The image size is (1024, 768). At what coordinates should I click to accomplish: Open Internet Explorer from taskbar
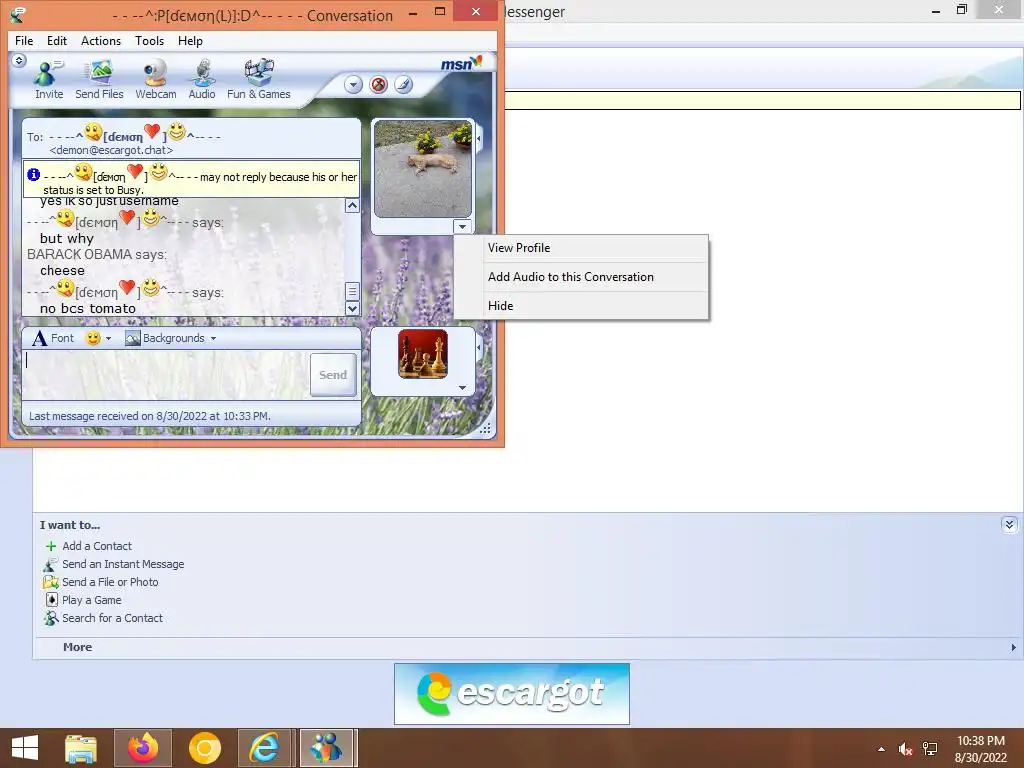(264, 748)
